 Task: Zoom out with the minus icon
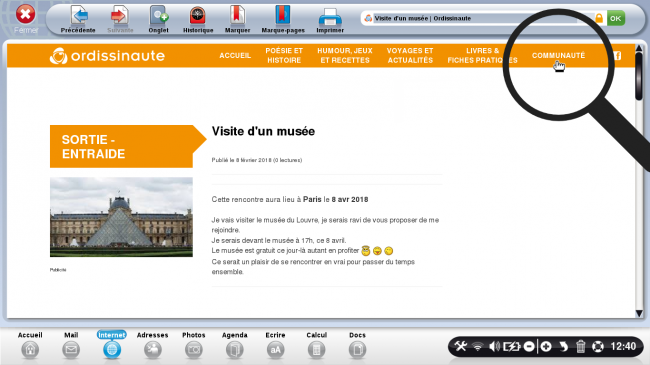pyautogui.click(x=529, y=346)
